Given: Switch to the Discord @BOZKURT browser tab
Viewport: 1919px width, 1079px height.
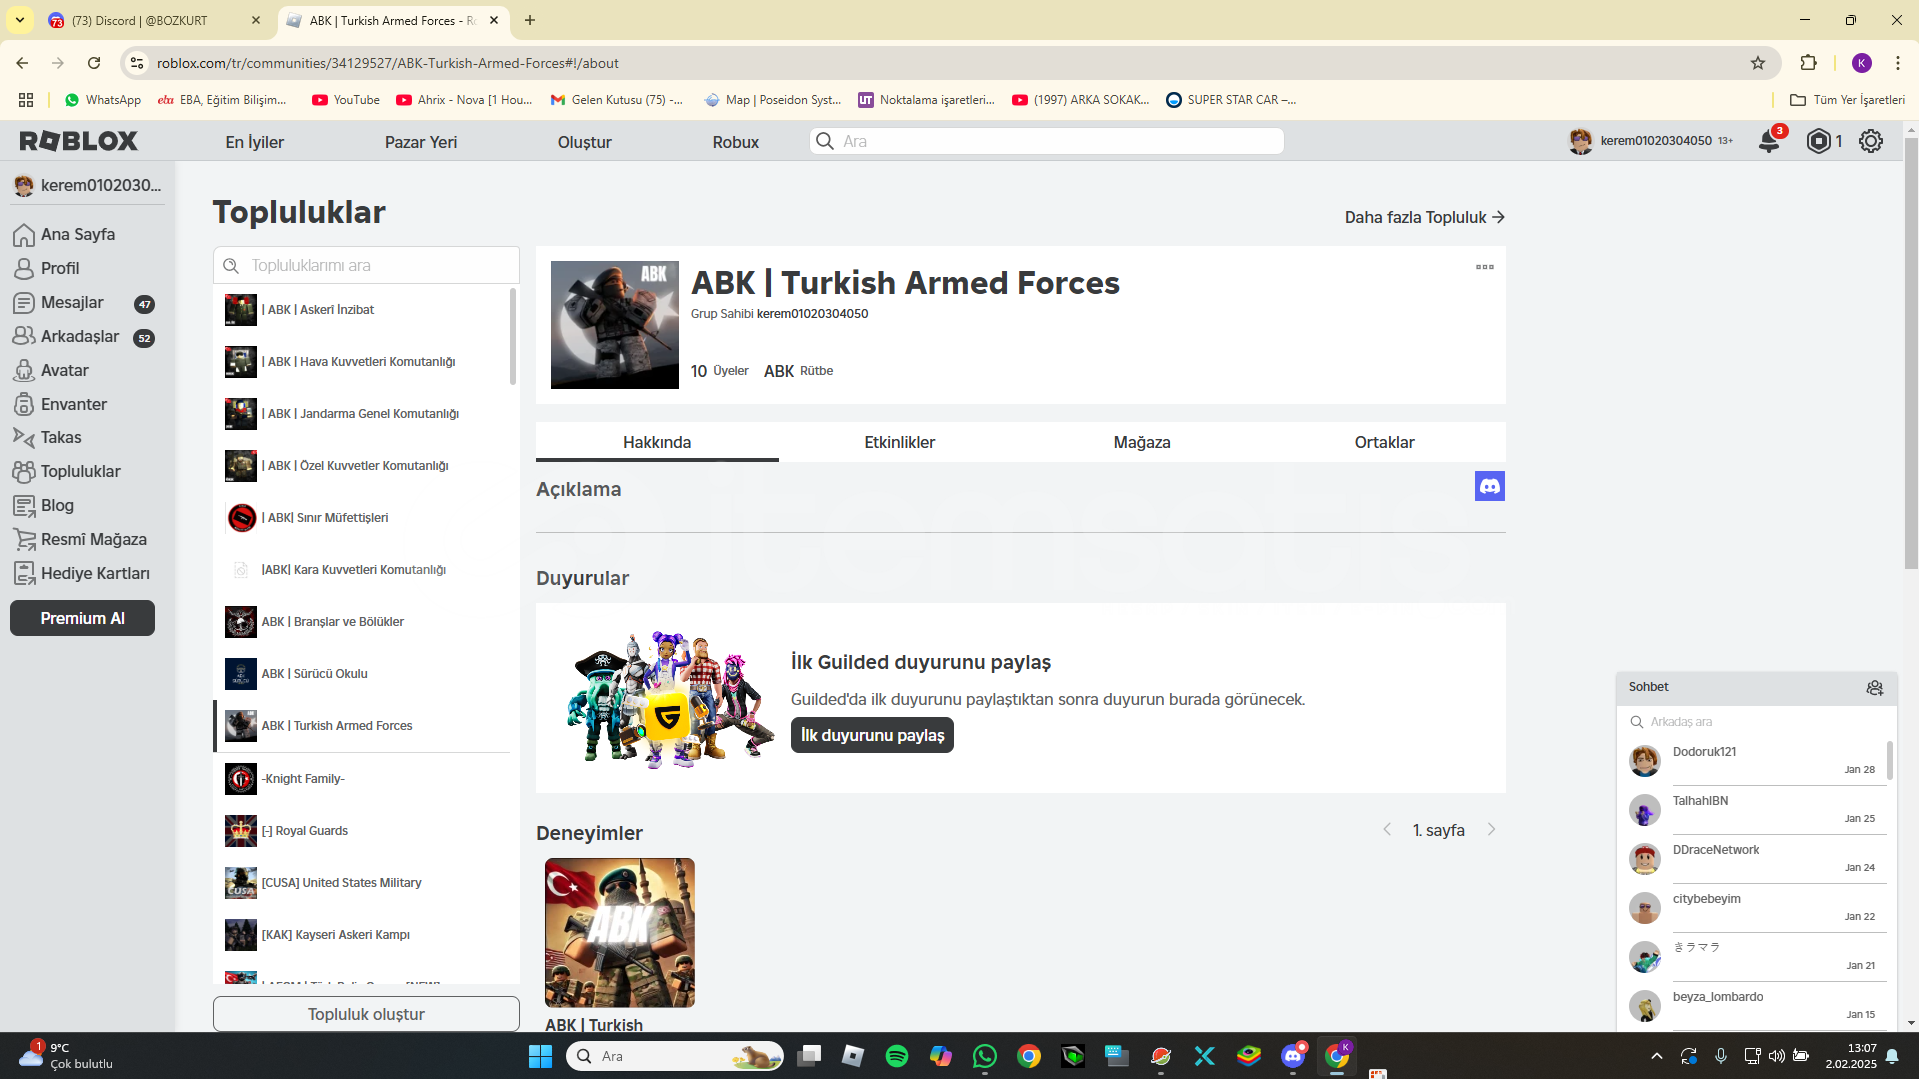Looking at the screenshot, I should [x=155, y=20].
